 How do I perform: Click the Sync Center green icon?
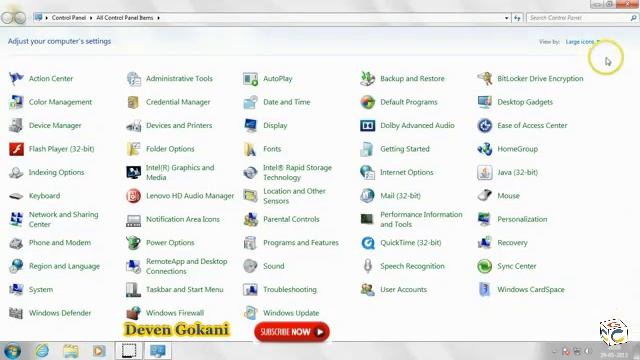pyautogui.click(x=484, y=266)
